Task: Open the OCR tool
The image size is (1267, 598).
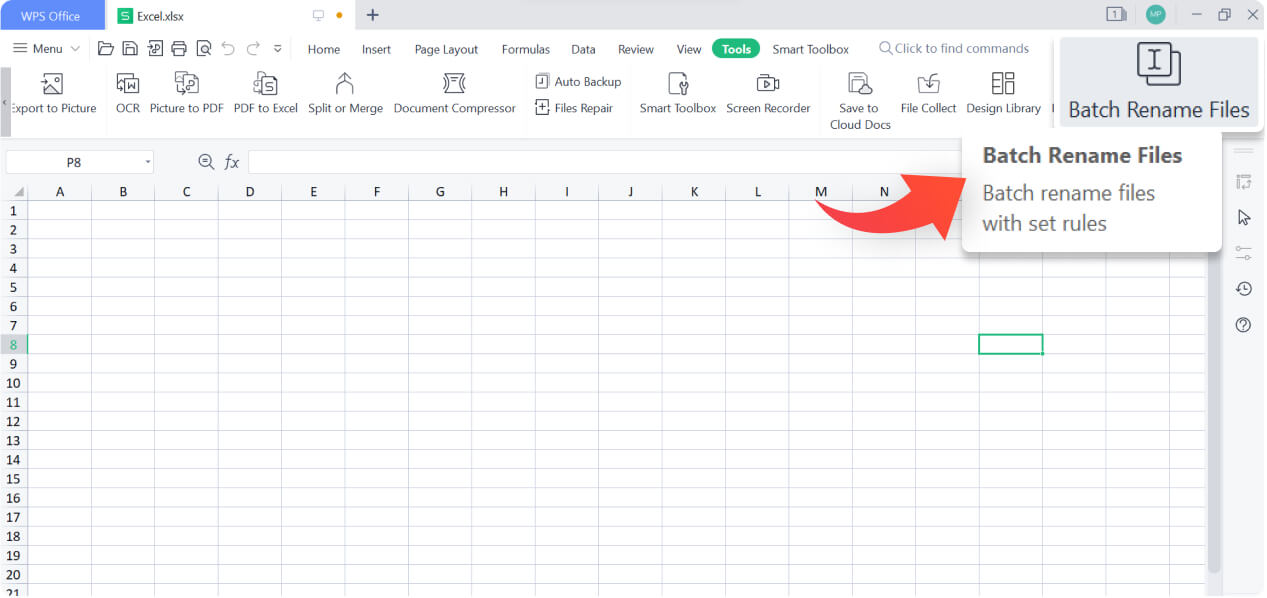Action: pyautogui.click(x=127, y=95)
